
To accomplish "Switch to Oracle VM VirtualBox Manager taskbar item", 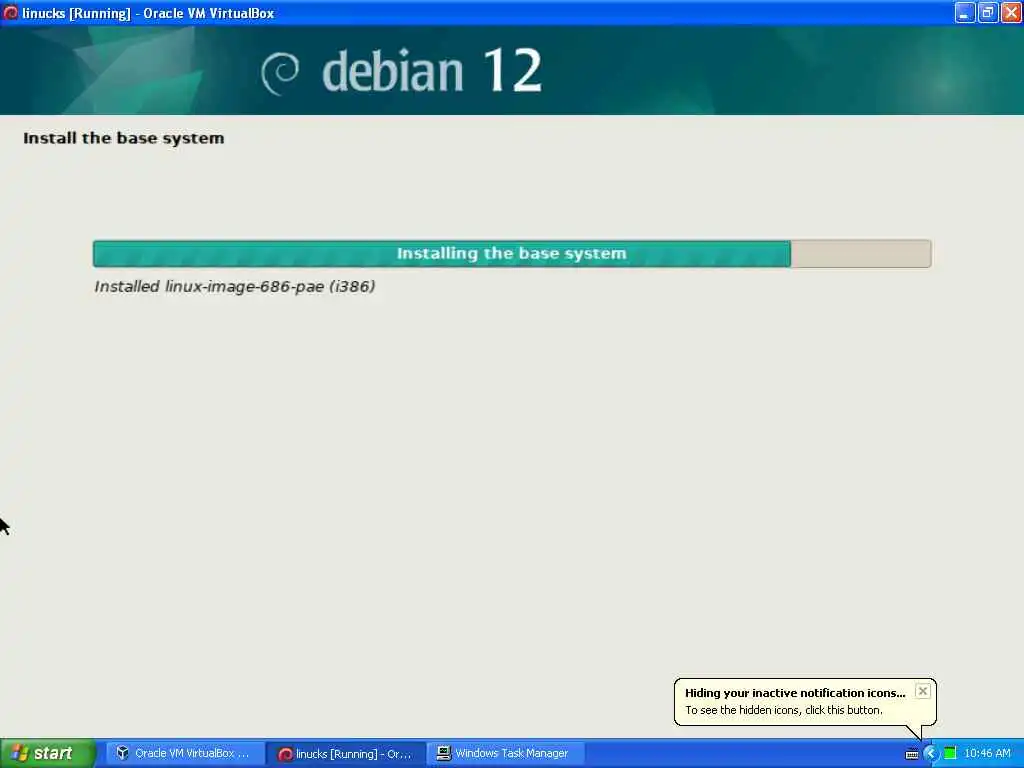I will pyautogui.click(x=183, y=754).
